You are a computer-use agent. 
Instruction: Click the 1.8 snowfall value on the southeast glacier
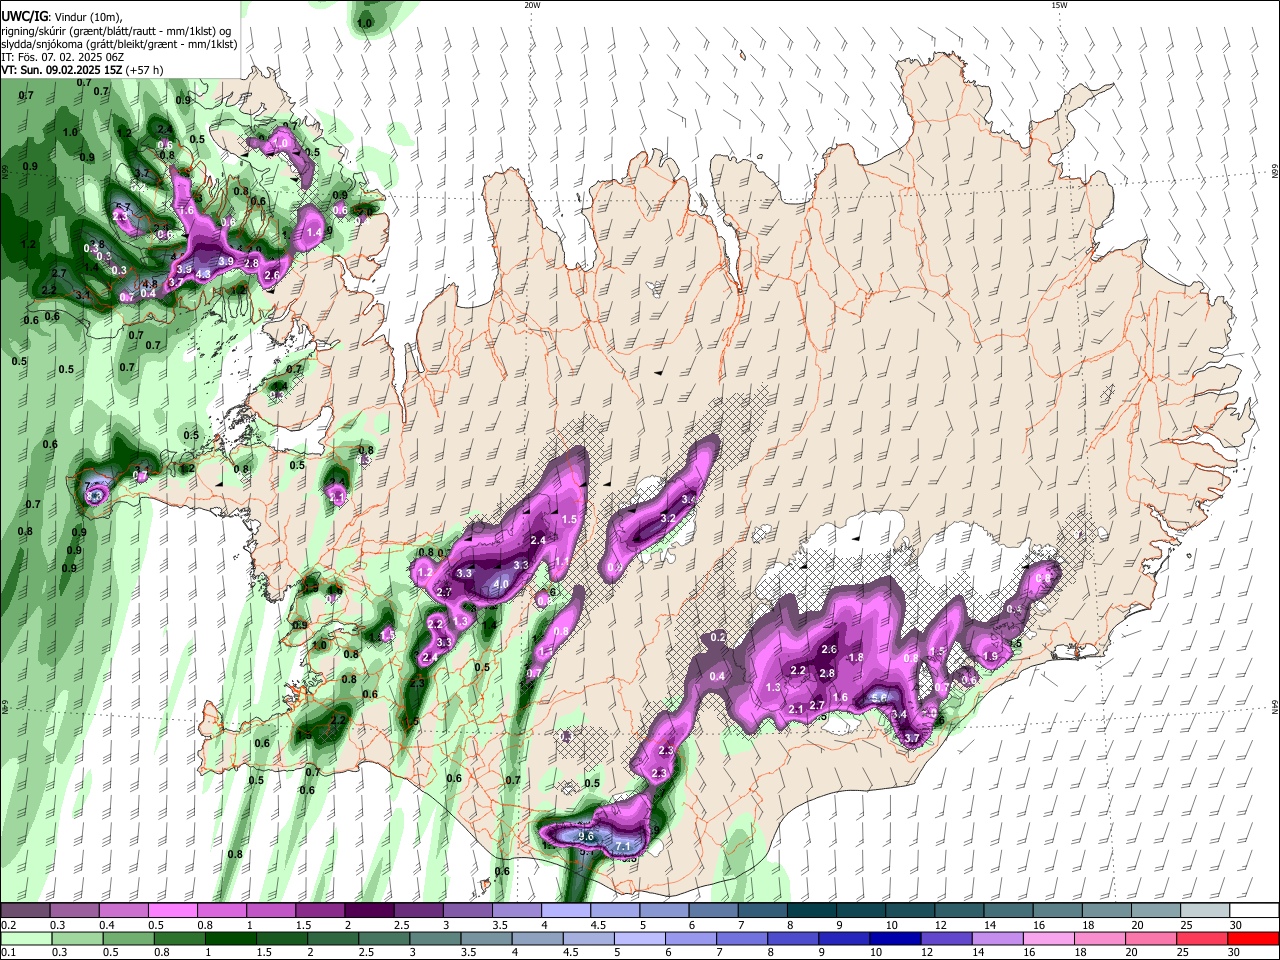click(856, 657)
